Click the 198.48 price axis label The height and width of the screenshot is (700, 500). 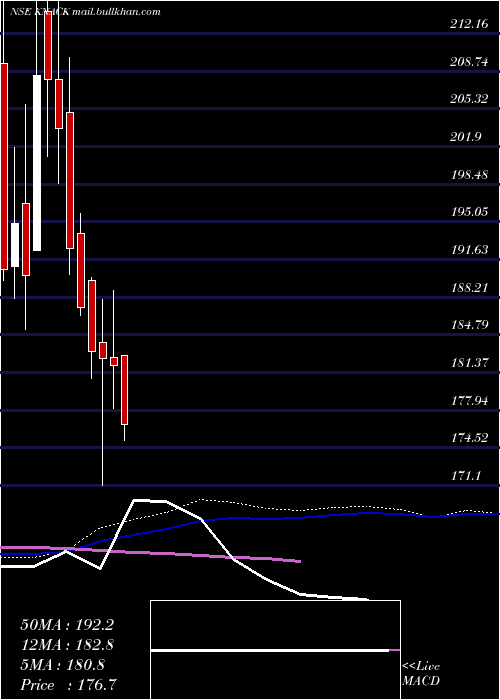[469, 174]
